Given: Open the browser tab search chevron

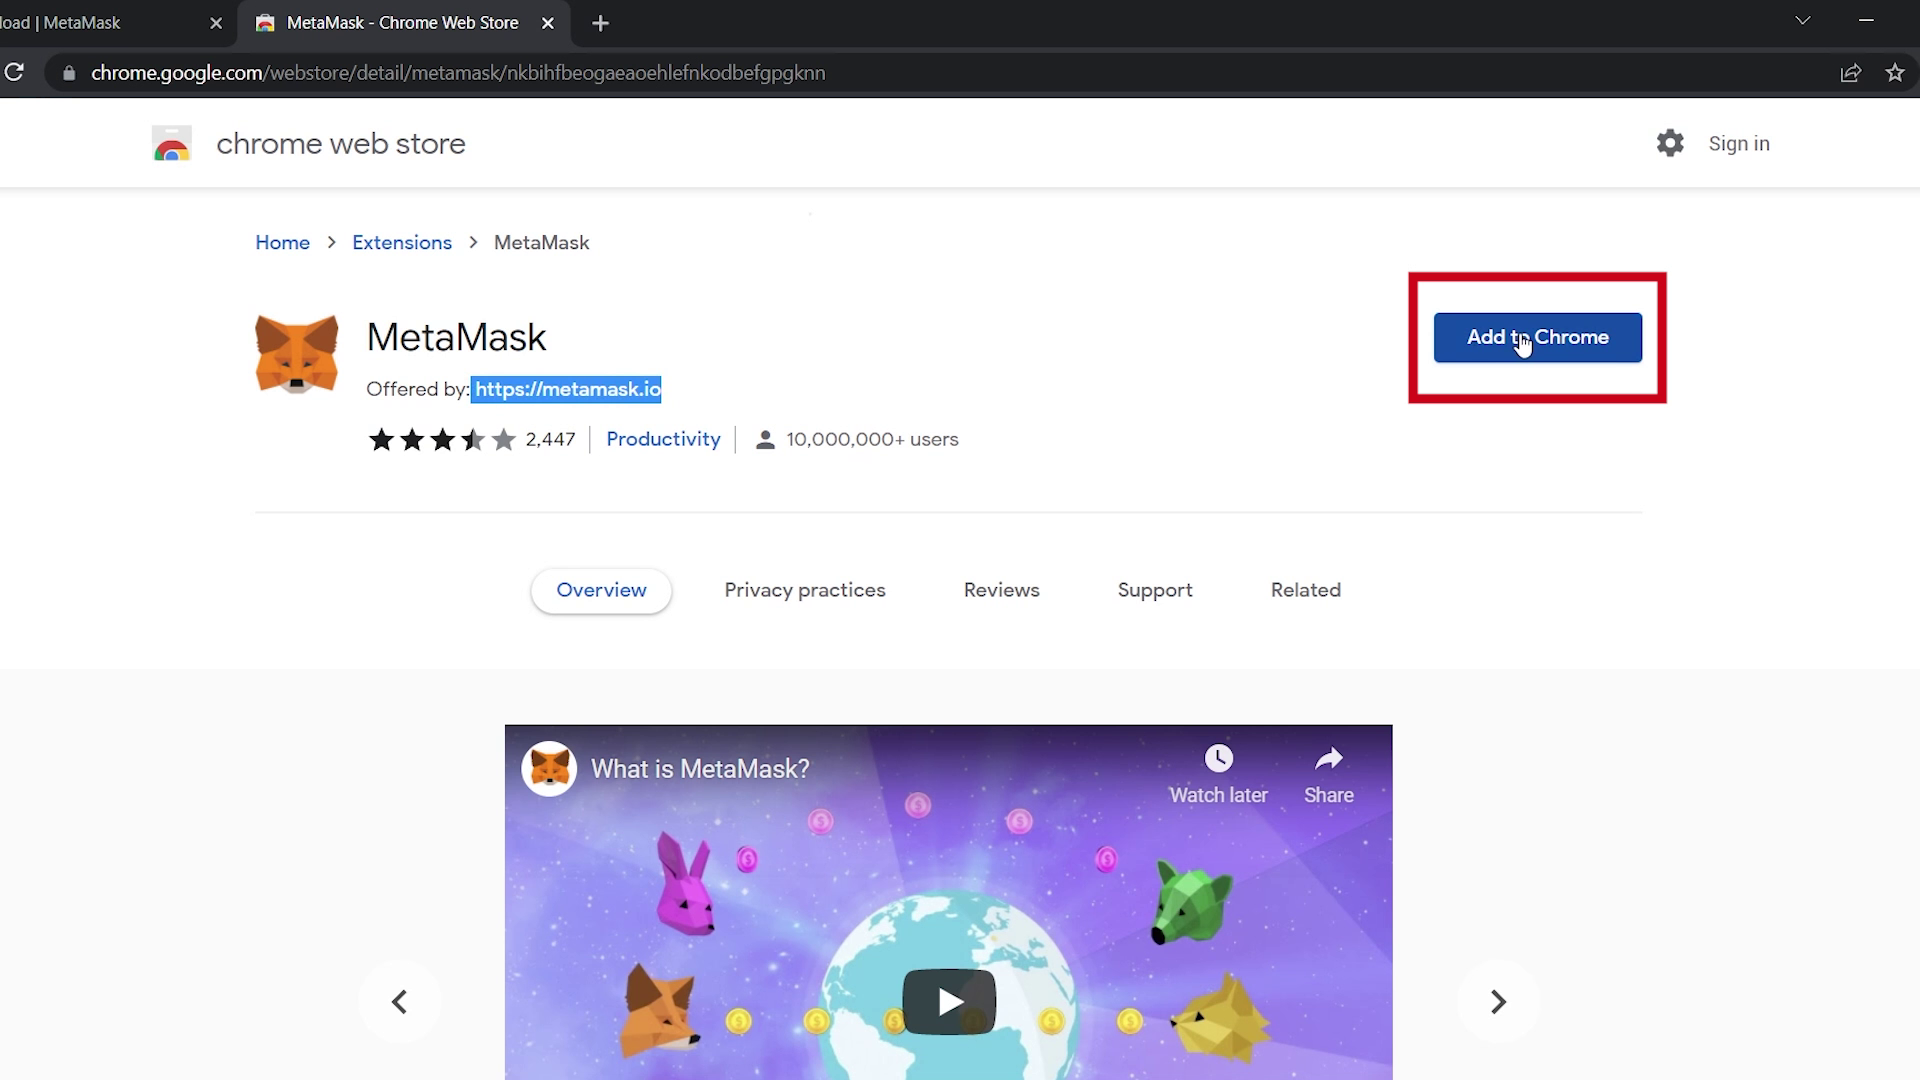Looking at the screenshot, I should coord(1802,20).
